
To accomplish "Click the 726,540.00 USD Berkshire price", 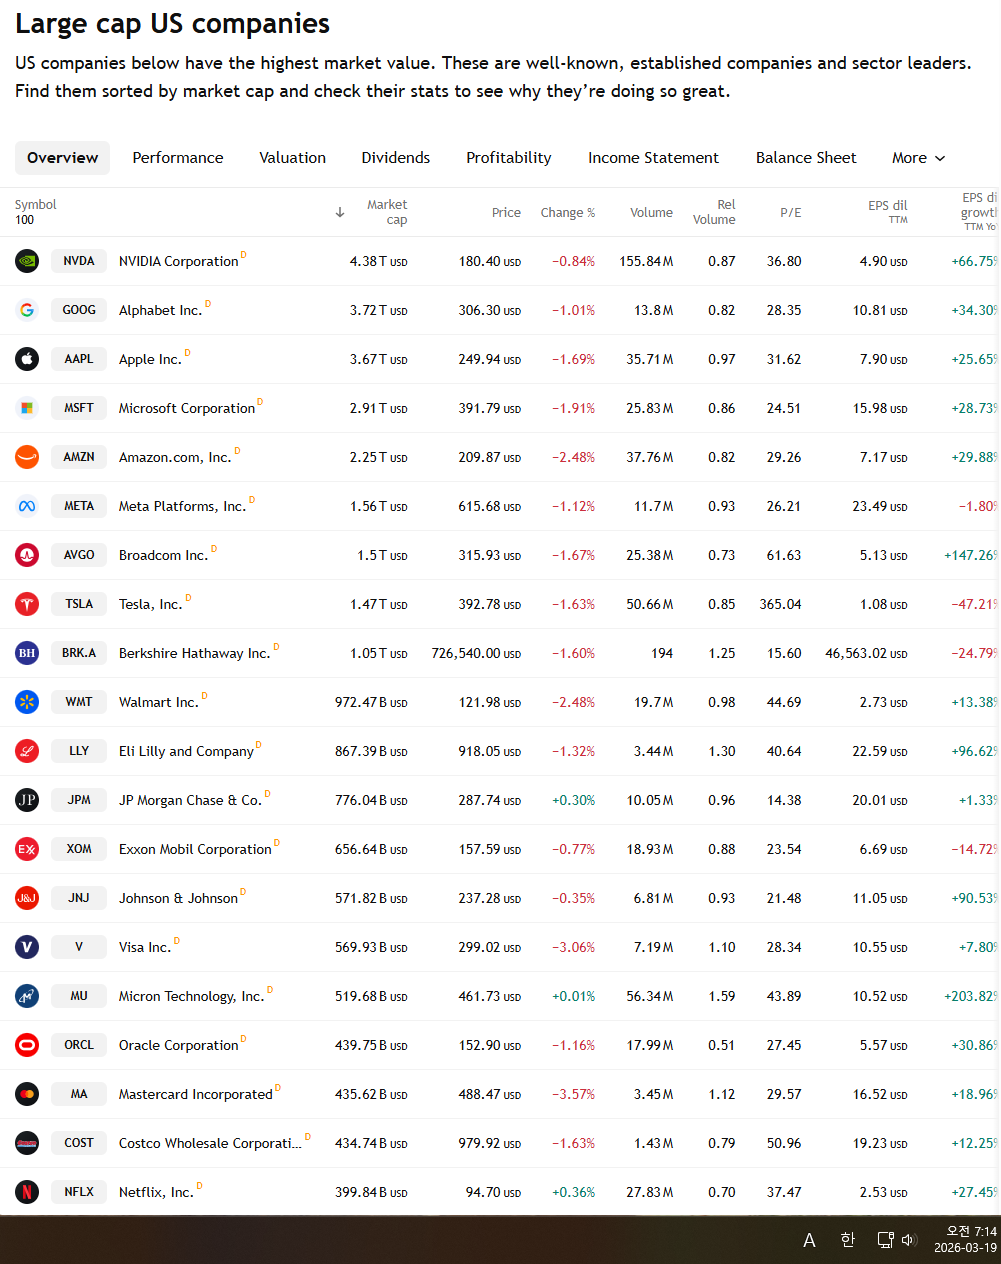I will (476, 653).
